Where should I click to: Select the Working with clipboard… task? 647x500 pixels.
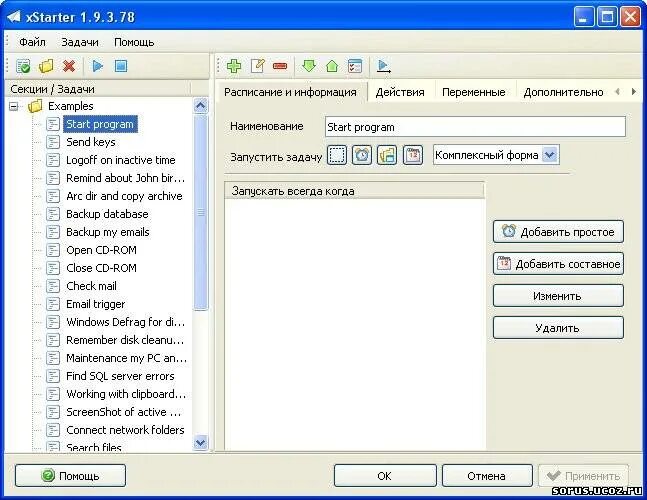click(126, 394)
